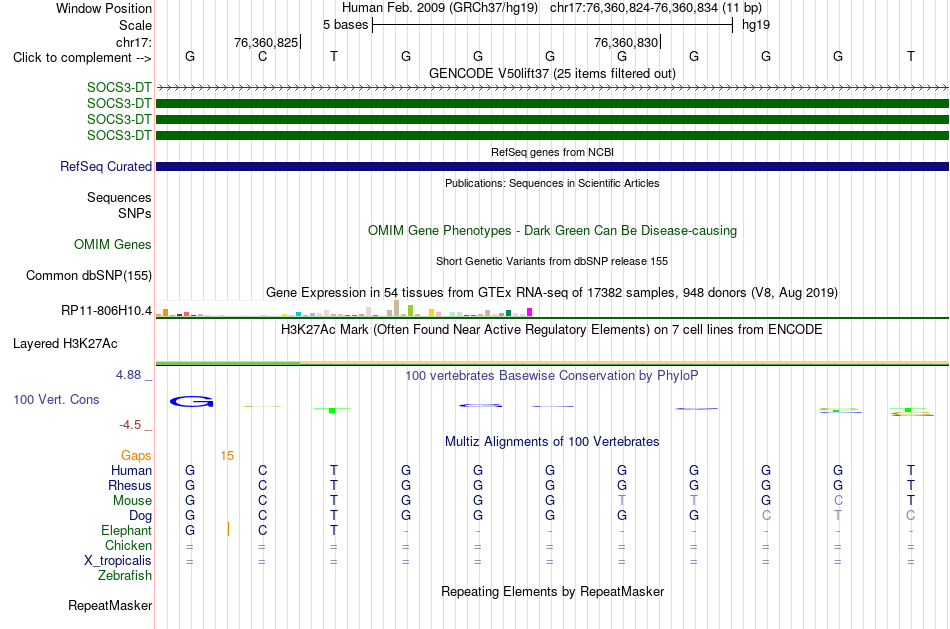Click the 'chr17:76,360,824-76,360,834 (11 bp)' position text
The width and height of the screenshot is (950, 629).
[x=656, y=8]
